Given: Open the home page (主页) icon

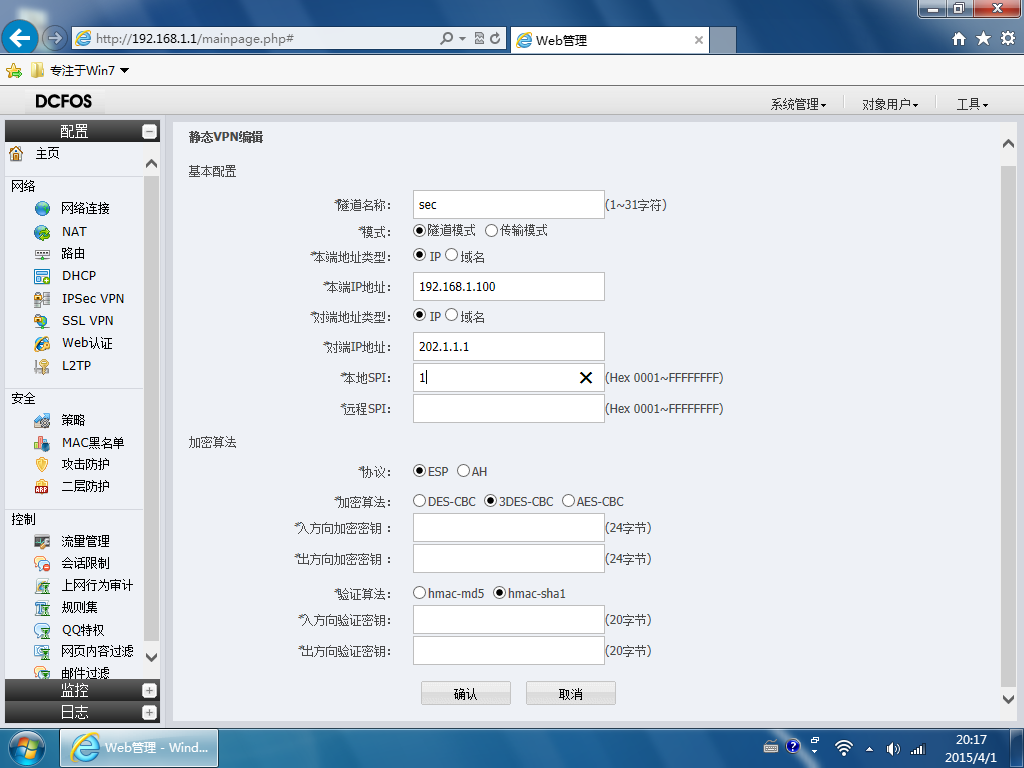Looking at the screenshot, I should (16, 153).
